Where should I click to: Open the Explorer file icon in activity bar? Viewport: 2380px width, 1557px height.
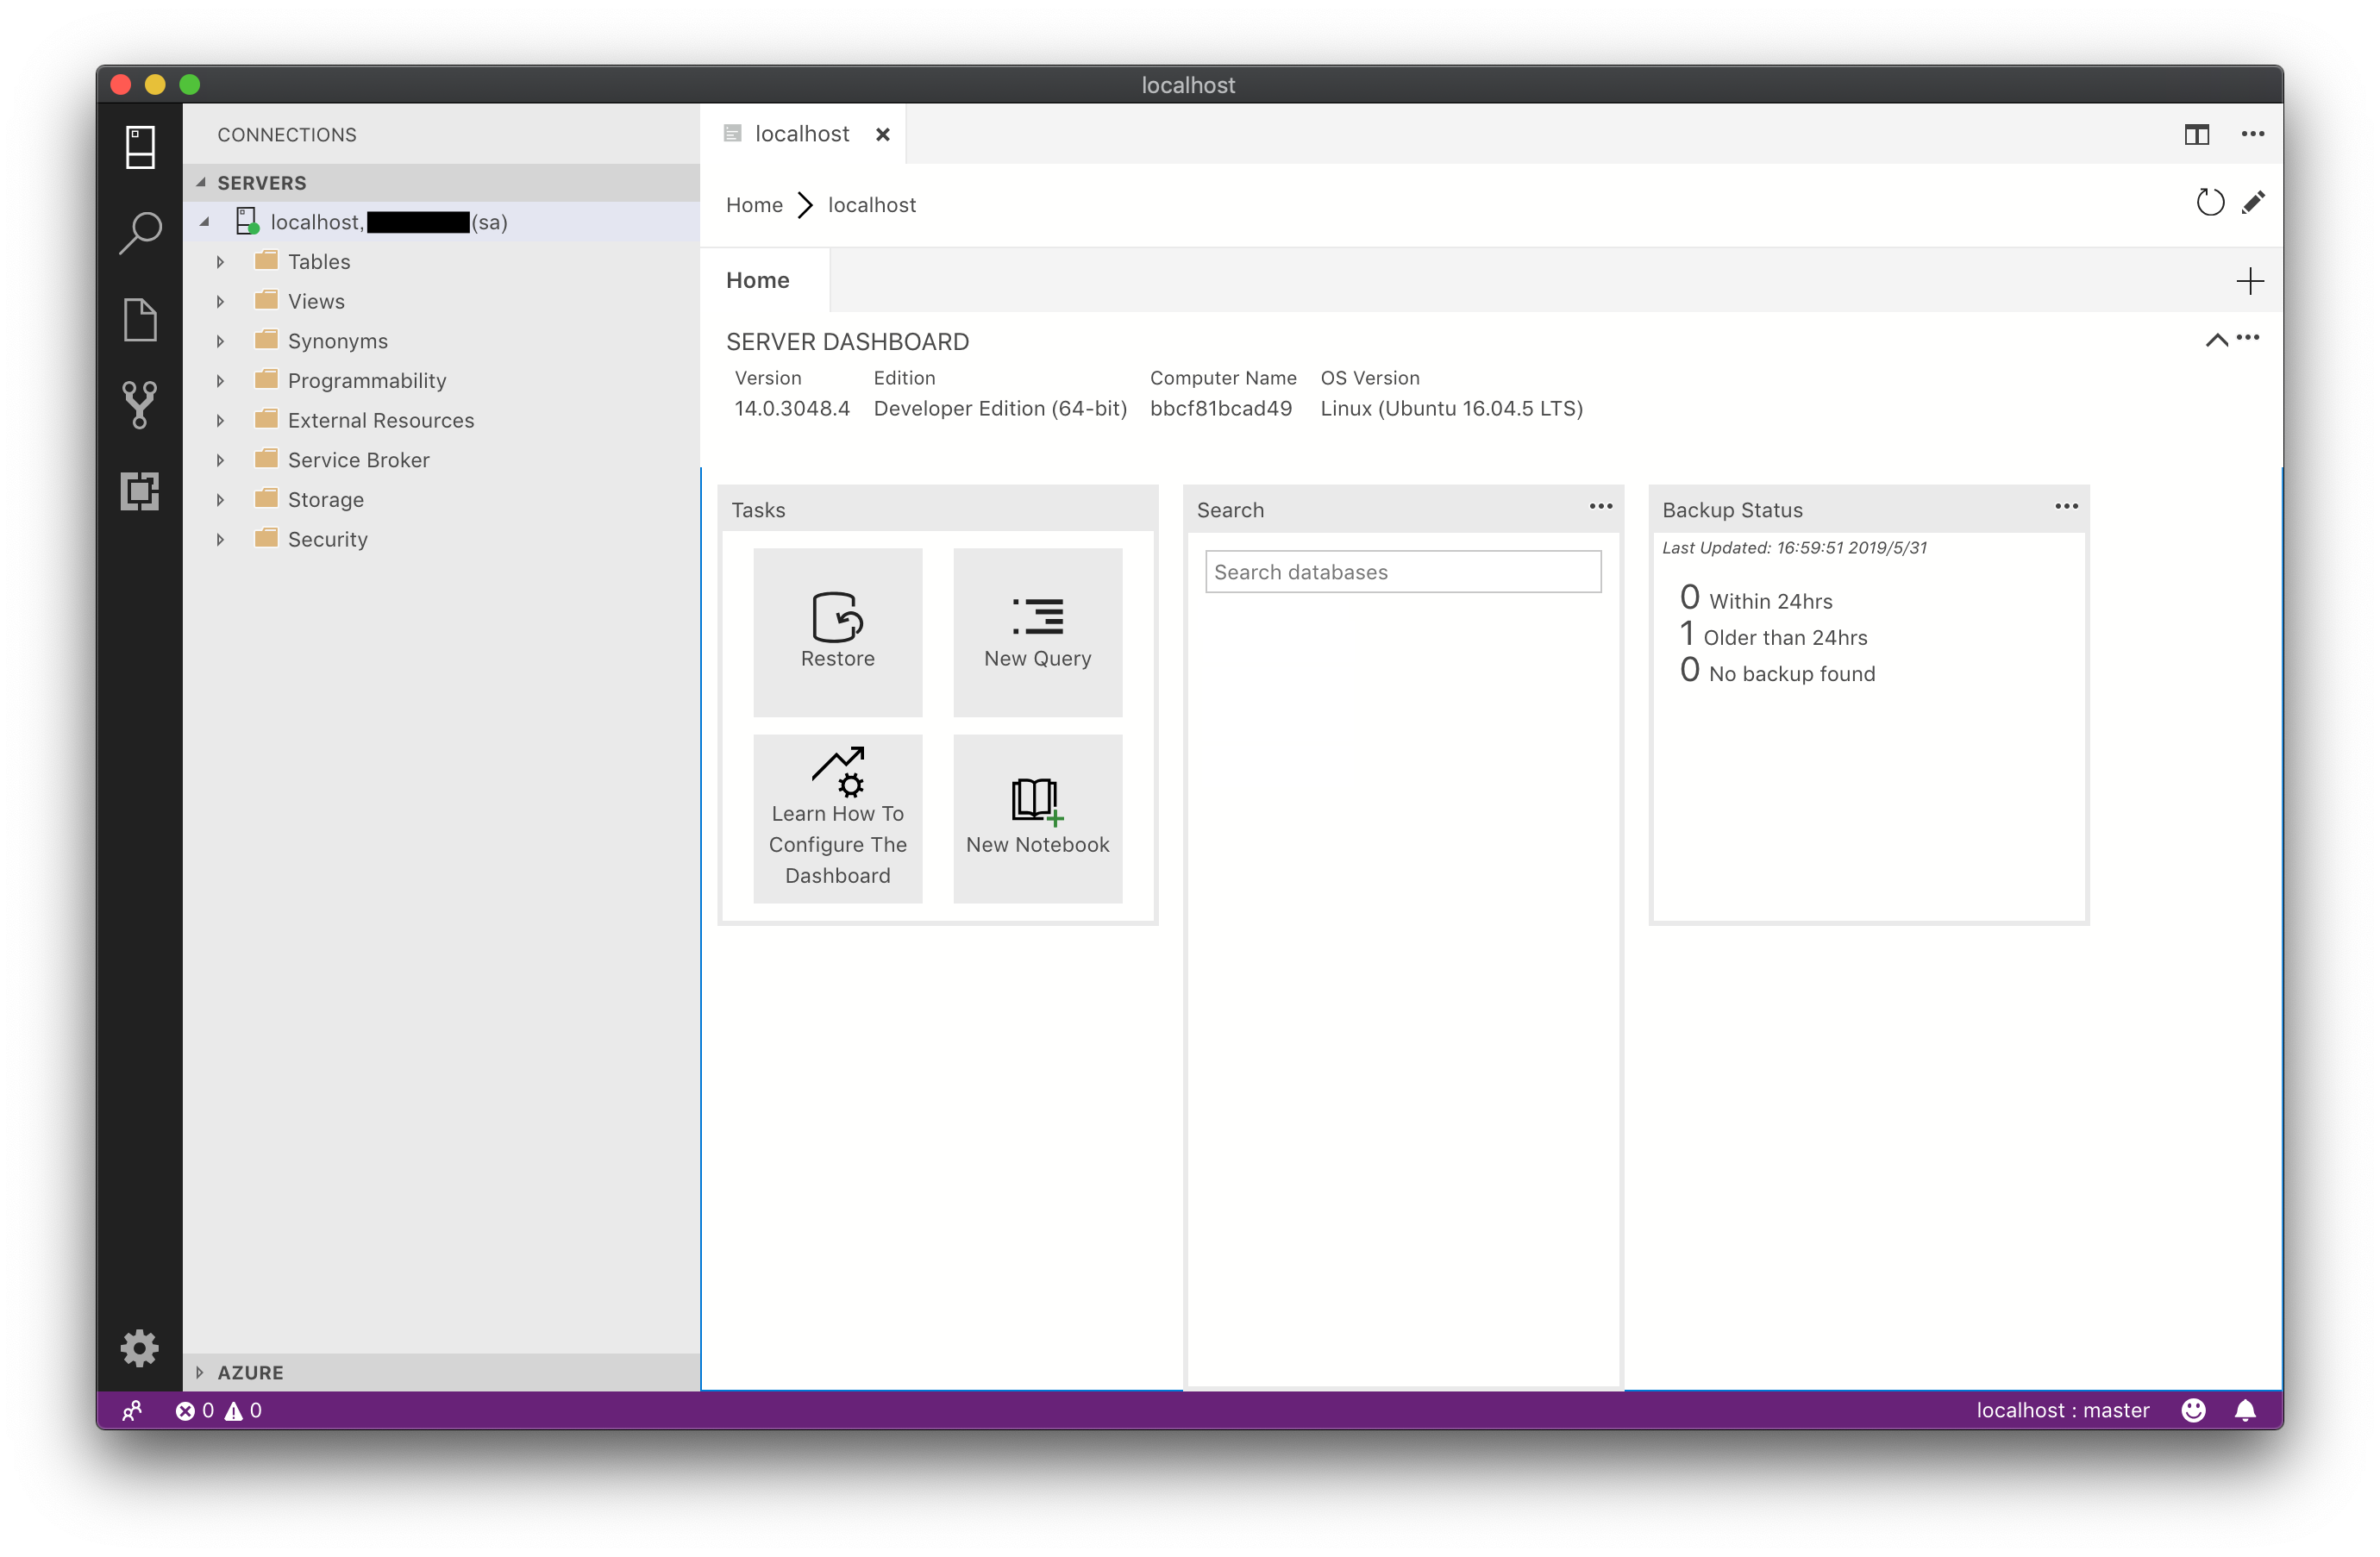[140, 319]
